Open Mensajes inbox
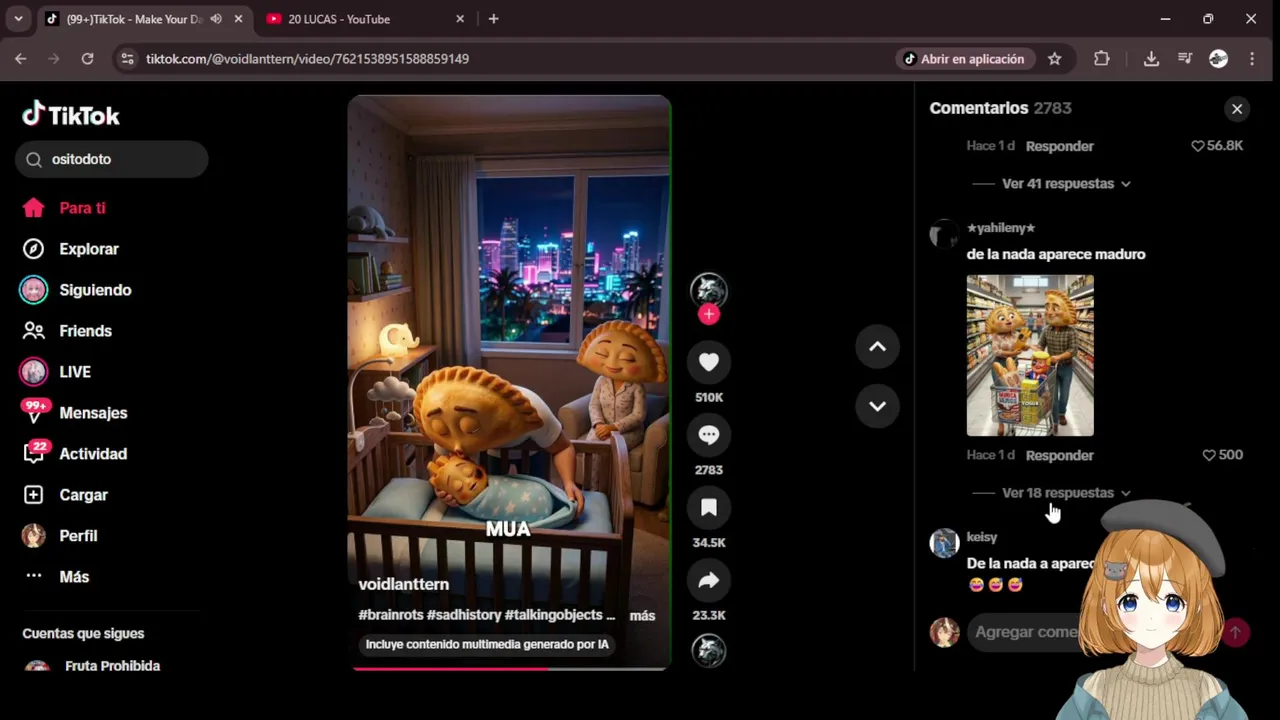This screenshot has width=1280, height=720. tap(74, 413)
